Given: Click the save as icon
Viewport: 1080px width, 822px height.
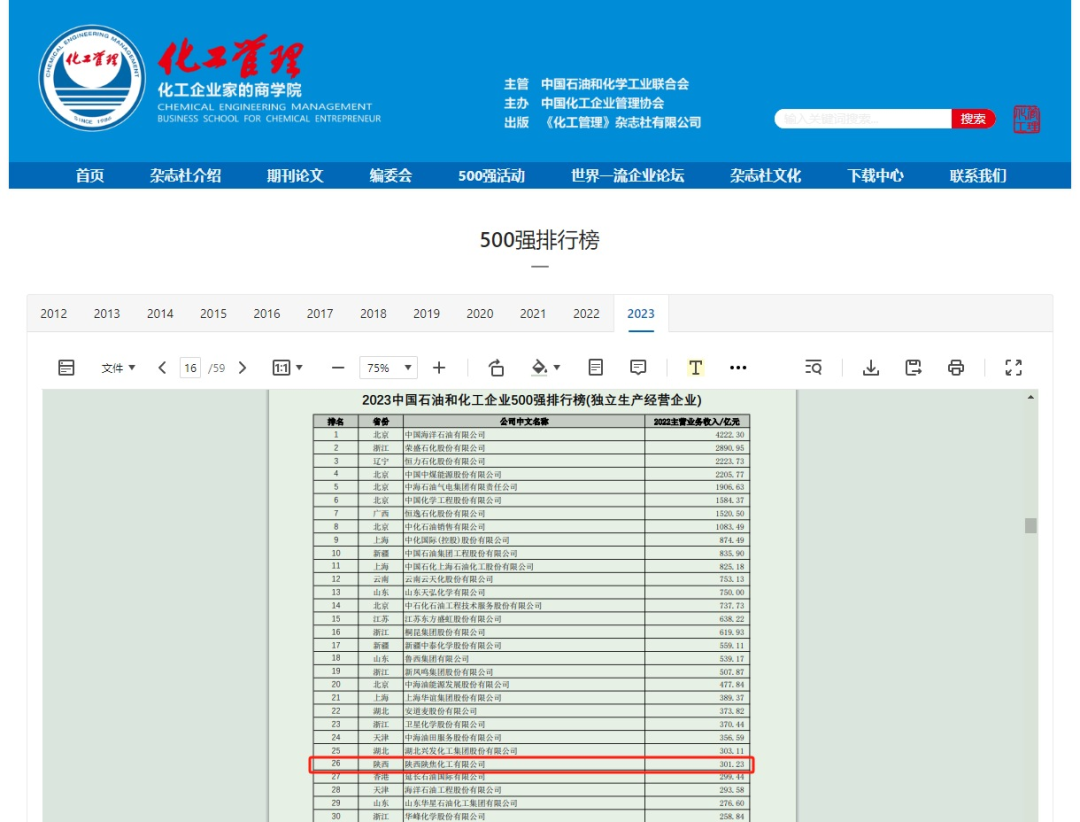Looking at the screenshot, I should pyautogui.click(x=913, y=368).
